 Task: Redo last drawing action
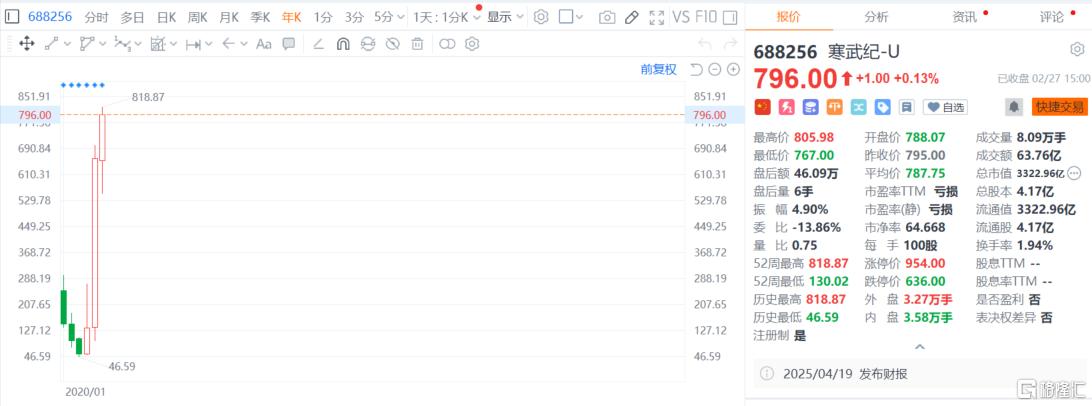tap(730, 45)
